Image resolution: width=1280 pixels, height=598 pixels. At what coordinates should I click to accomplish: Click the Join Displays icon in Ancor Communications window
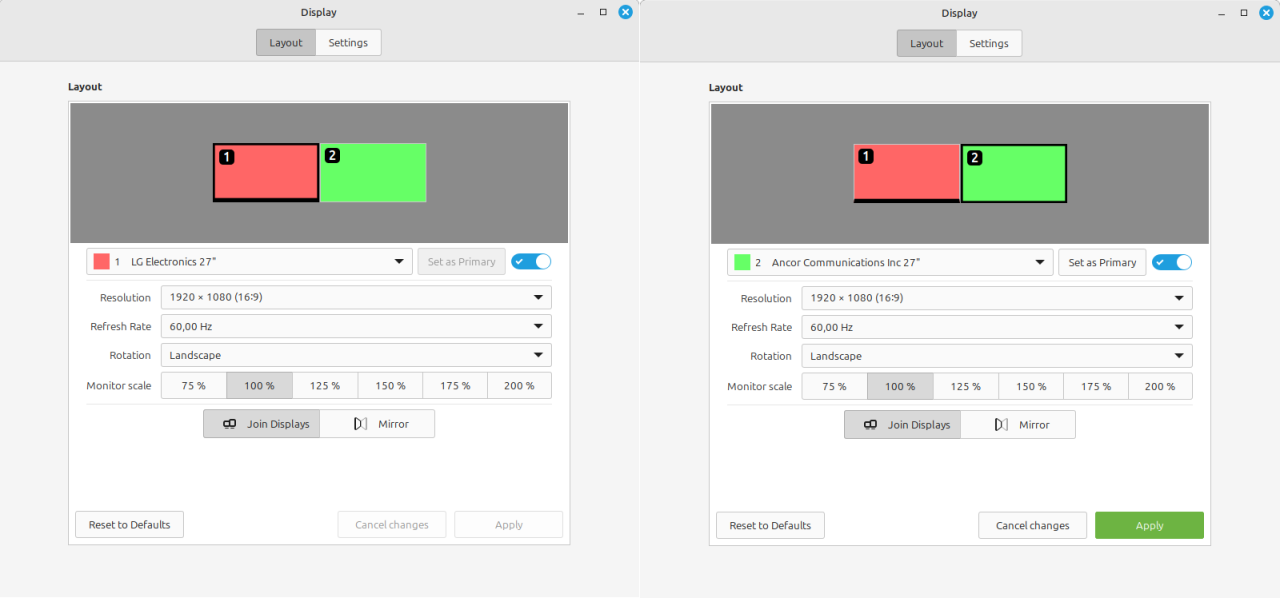click(871, 425)
